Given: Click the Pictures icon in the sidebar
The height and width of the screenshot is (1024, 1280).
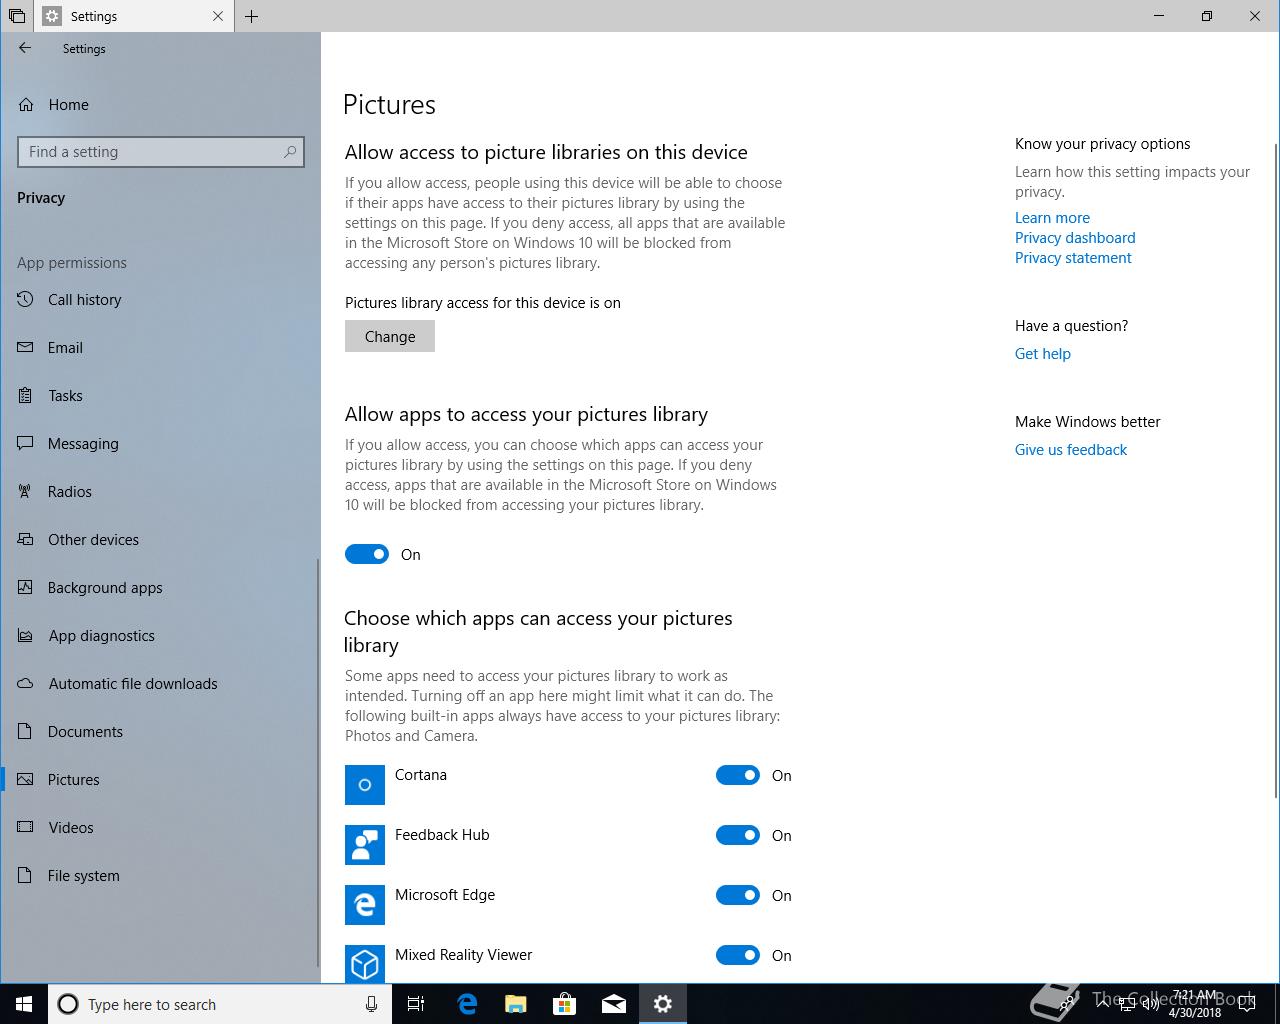Looking at the screenshot, I should coord(26,780).
